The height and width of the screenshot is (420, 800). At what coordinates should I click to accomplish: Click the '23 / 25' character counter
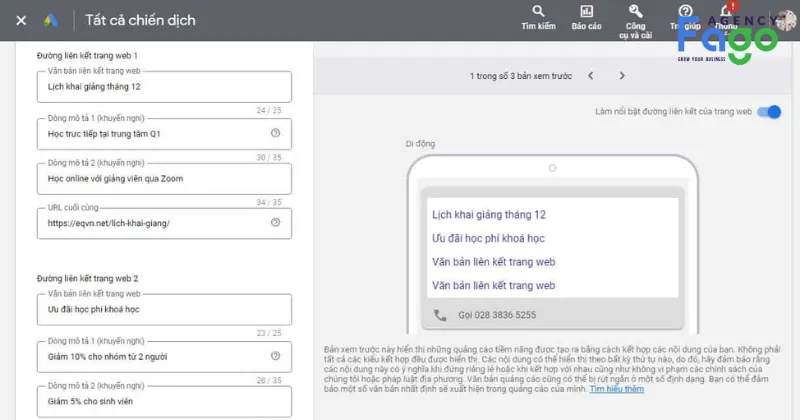pos(269,333)
